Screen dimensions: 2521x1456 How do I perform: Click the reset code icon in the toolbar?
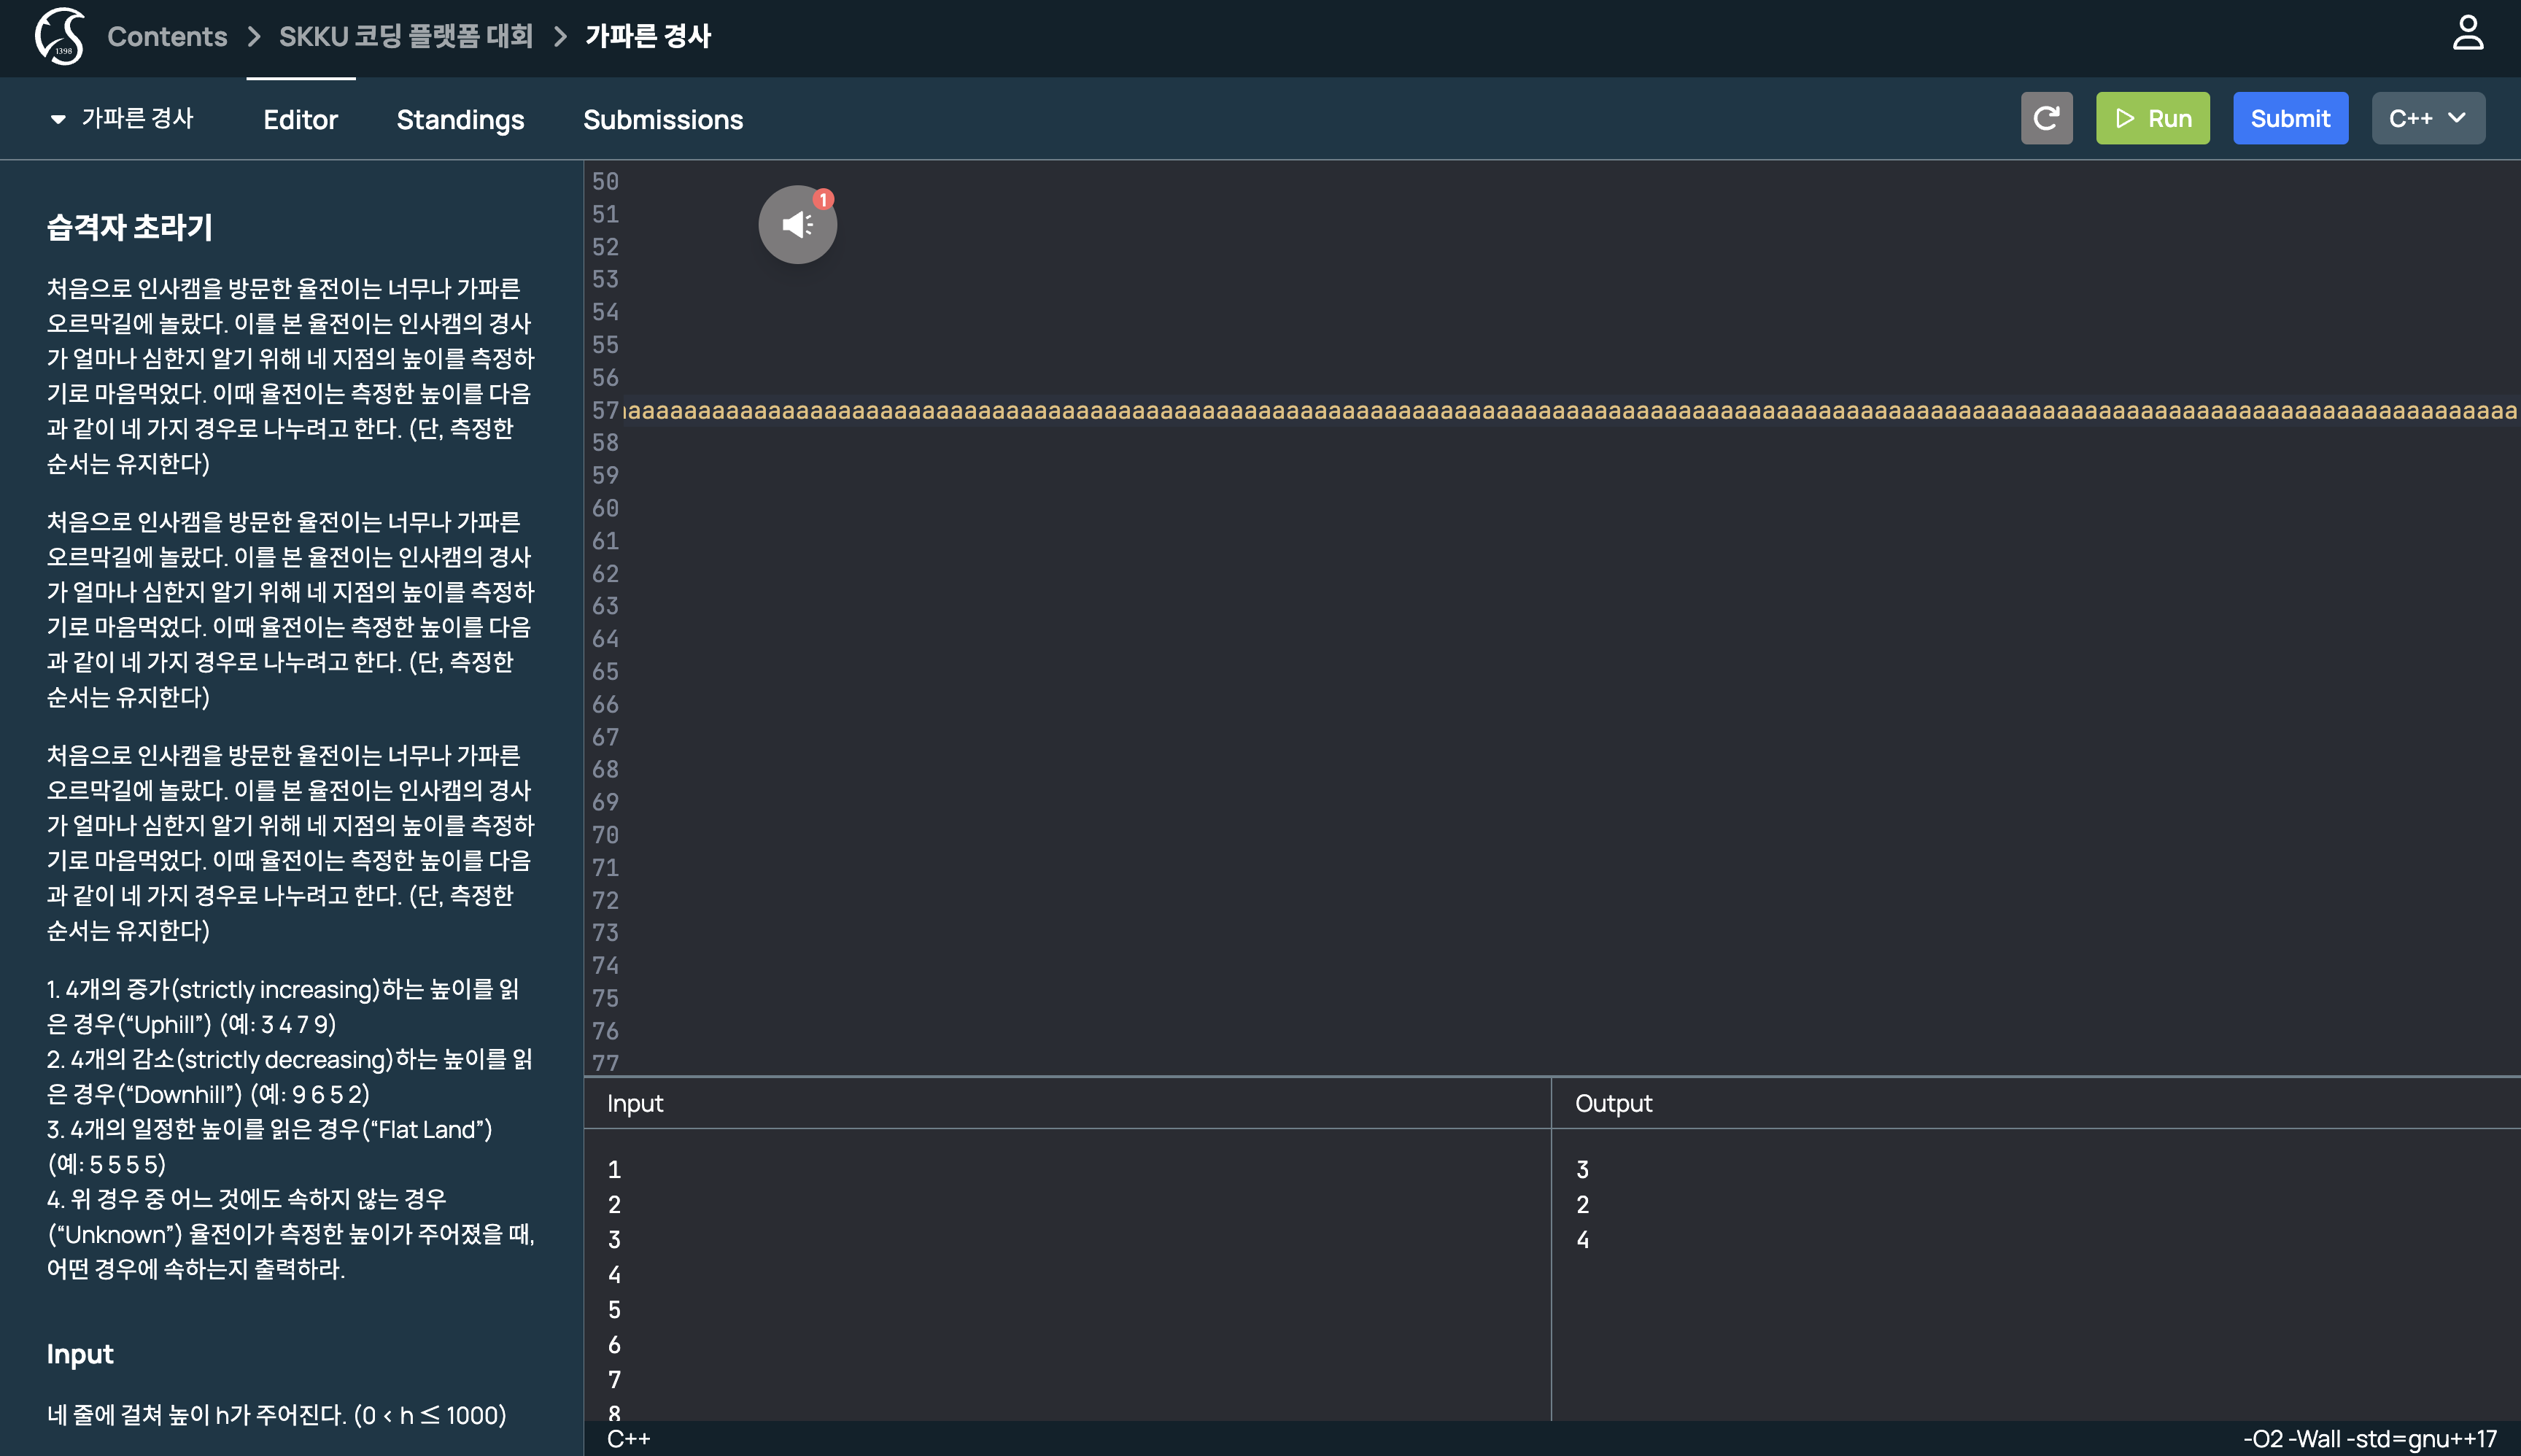[x=2046, y=117]
